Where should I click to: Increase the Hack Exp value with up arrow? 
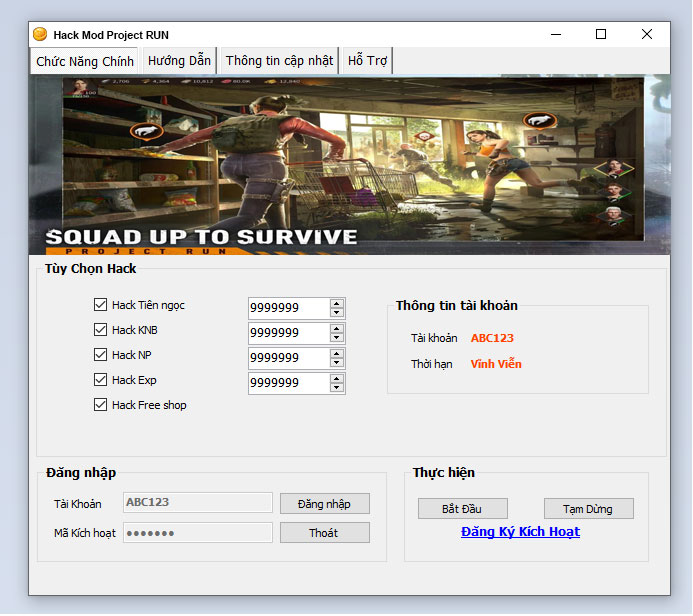[337, 379]
